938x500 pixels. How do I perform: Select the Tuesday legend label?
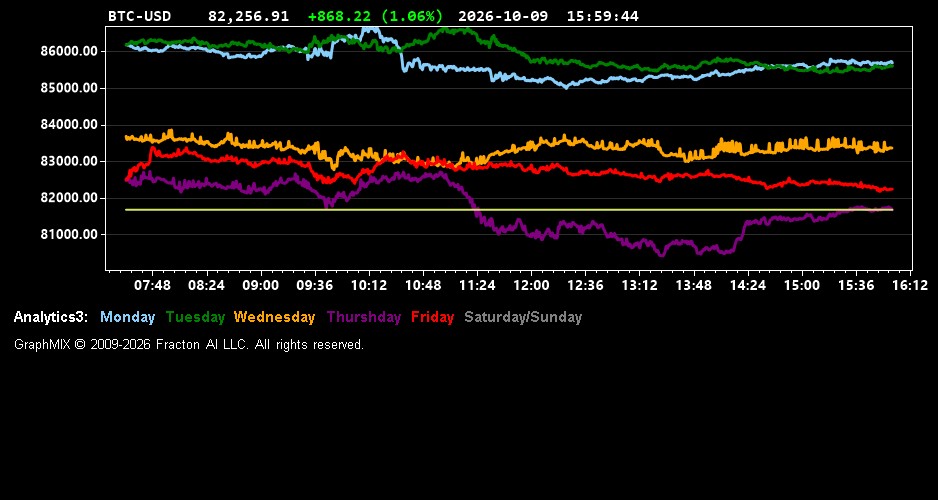point(195,318)
